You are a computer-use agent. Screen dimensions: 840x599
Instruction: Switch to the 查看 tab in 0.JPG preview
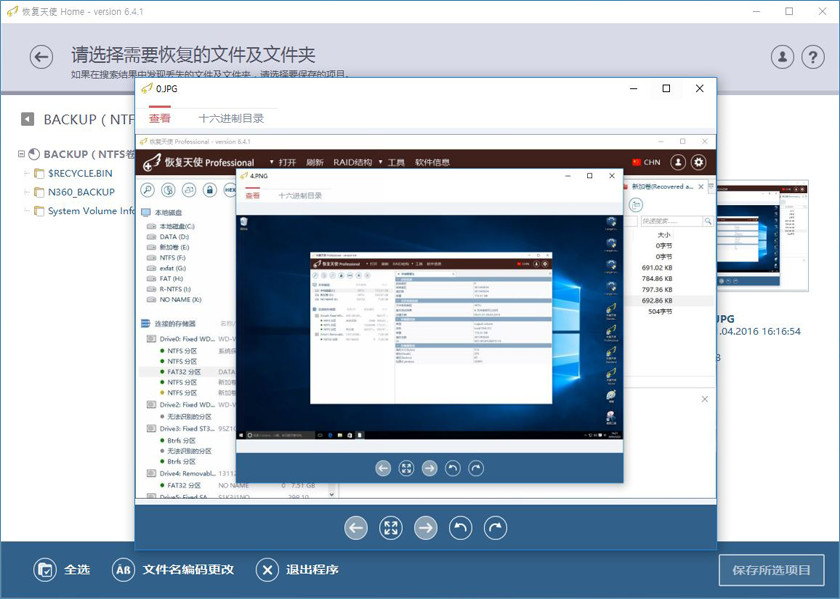pos(160,118)
